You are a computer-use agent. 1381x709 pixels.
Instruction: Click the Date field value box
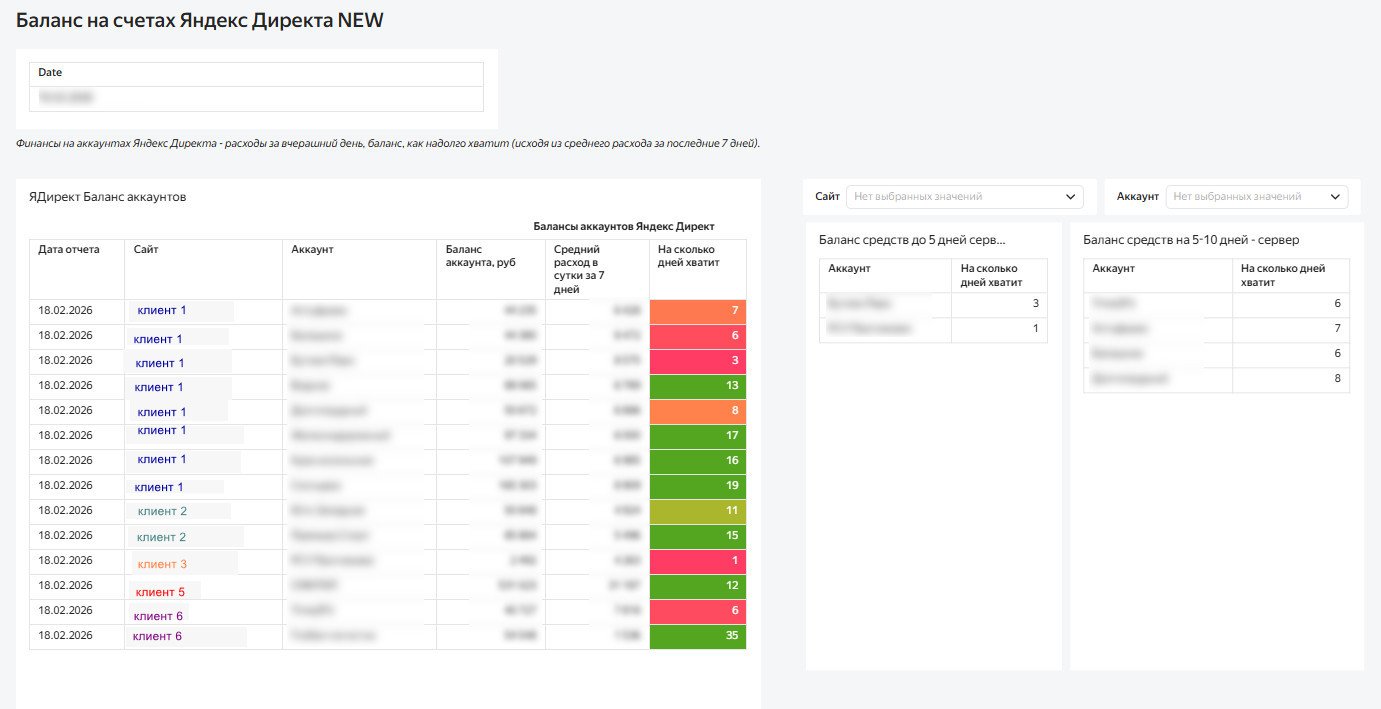(257, 98)
